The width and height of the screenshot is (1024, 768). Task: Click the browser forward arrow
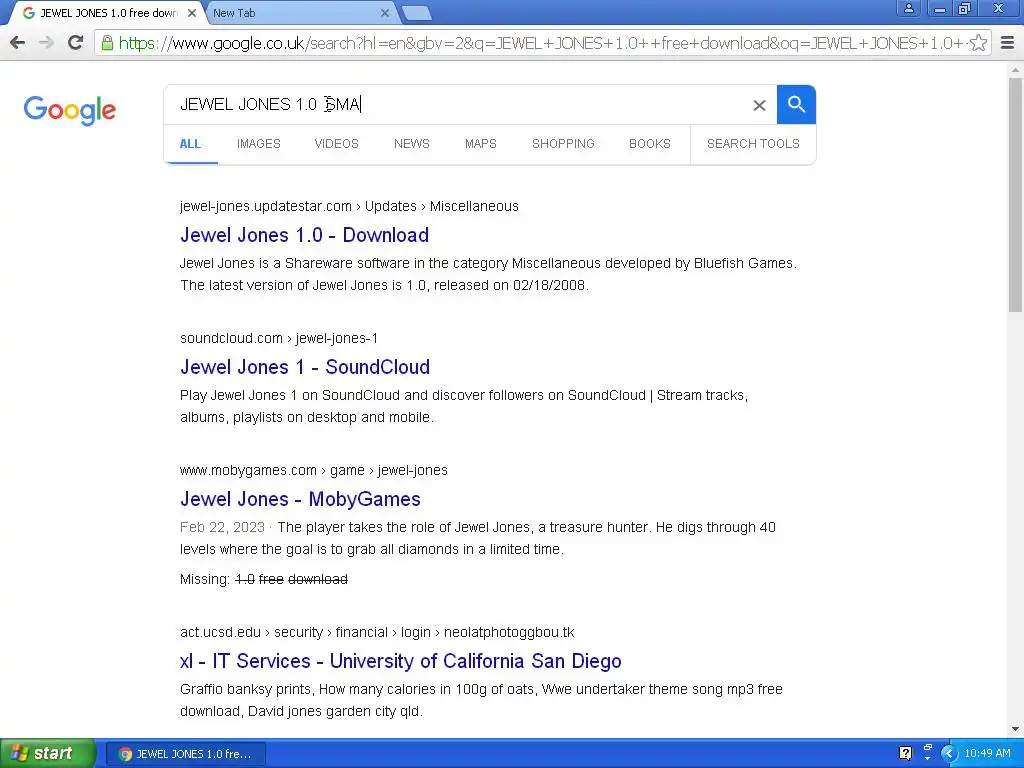click(x=46, y=43)
